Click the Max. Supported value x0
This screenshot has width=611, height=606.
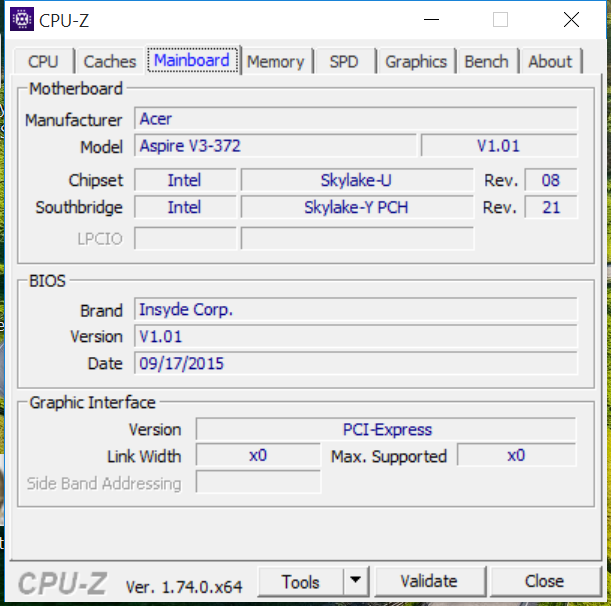[x=516, y=455]
